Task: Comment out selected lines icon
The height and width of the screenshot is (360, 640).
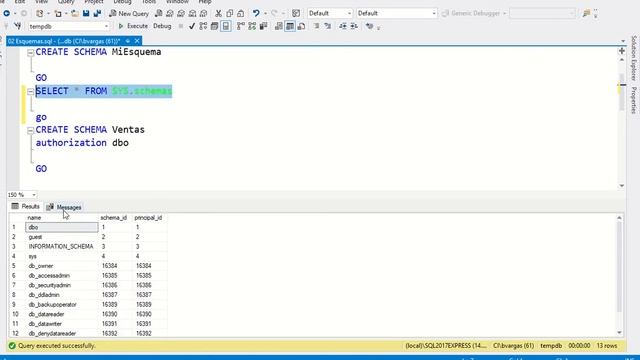Action: point(316,26)
